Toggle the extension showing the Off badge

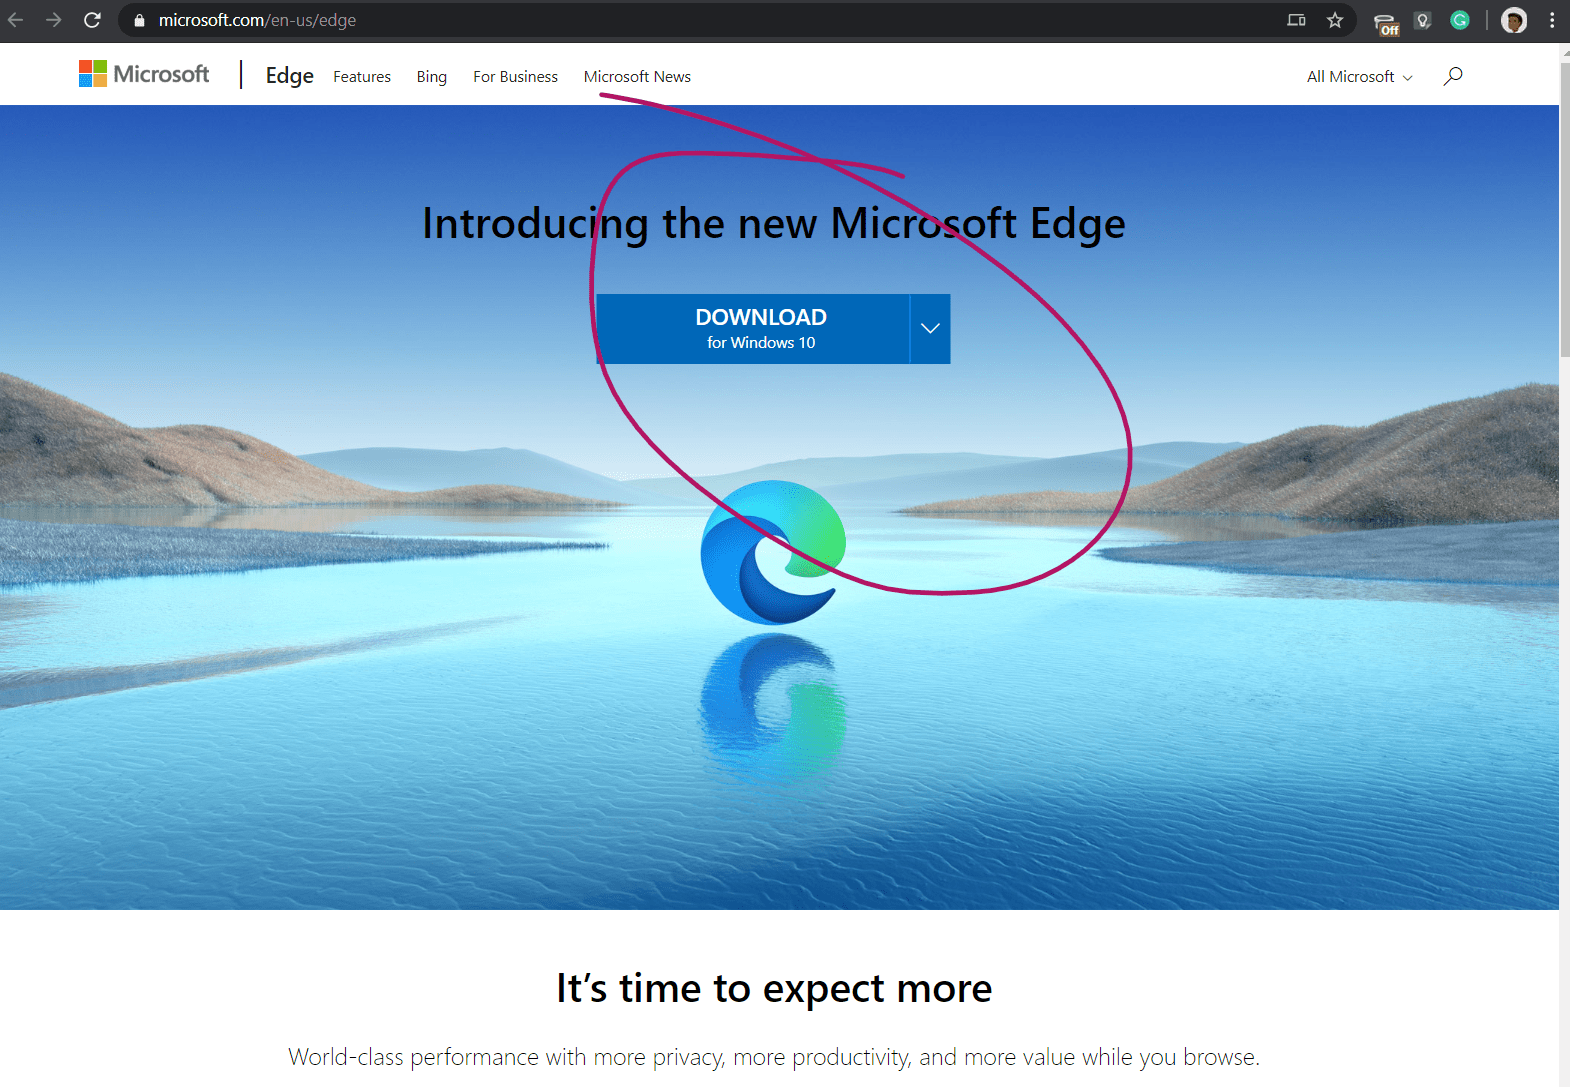(1385, 23)
